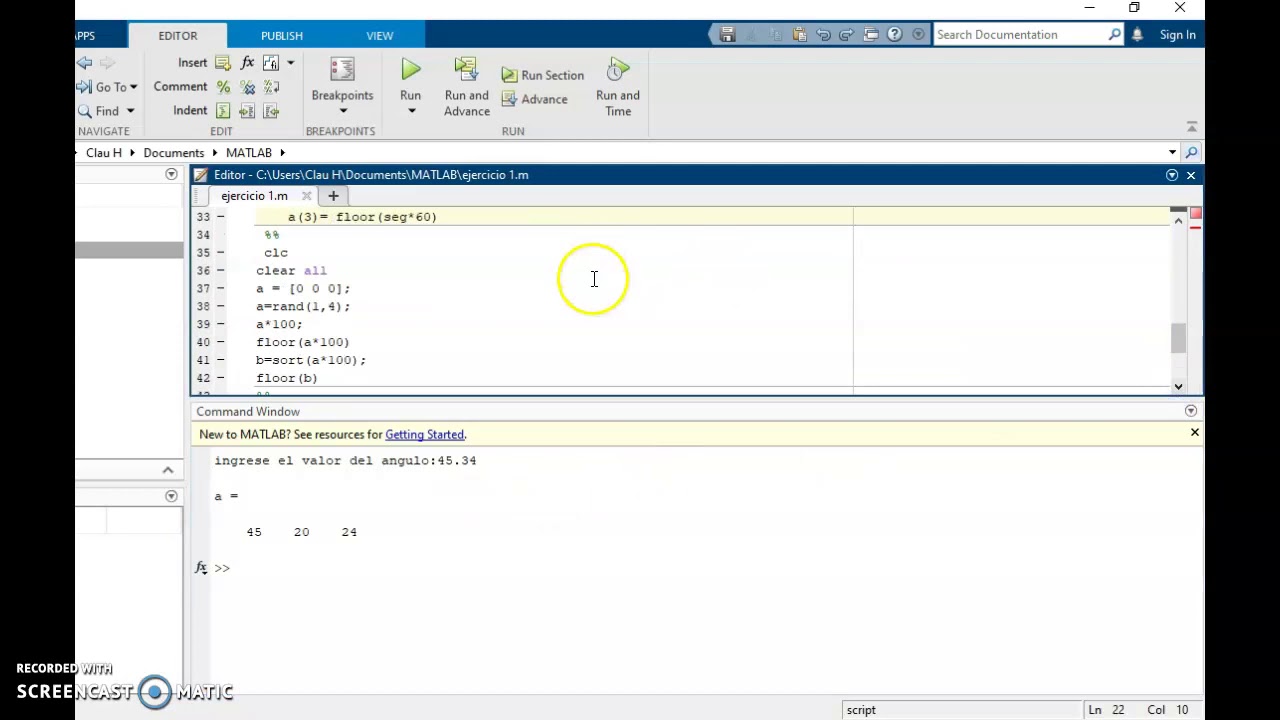
Task: Click code line b=sort(a*100);
Action: coord(311,361)
